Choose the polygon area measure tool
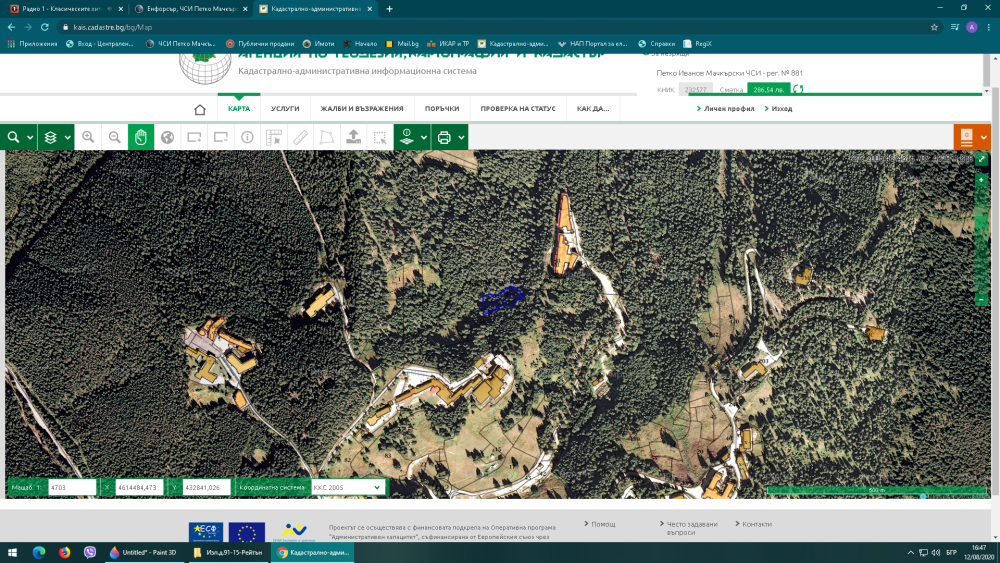Viewport: 1000px width, 563px height. pos(326,137)
